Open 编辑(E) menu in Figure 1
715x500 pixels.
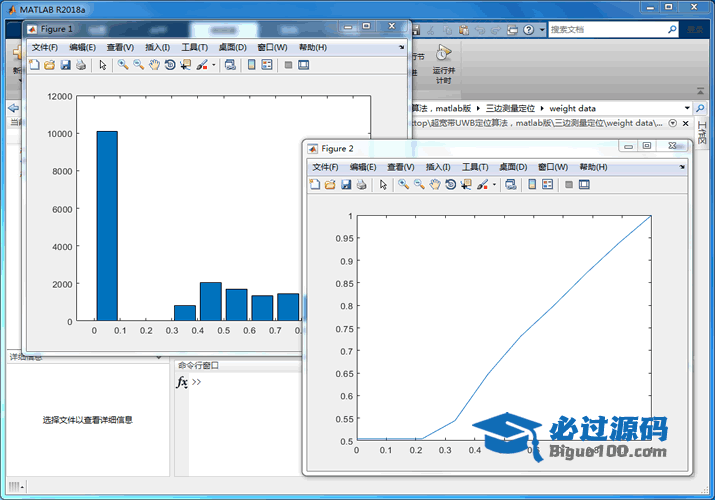point(83,47)
